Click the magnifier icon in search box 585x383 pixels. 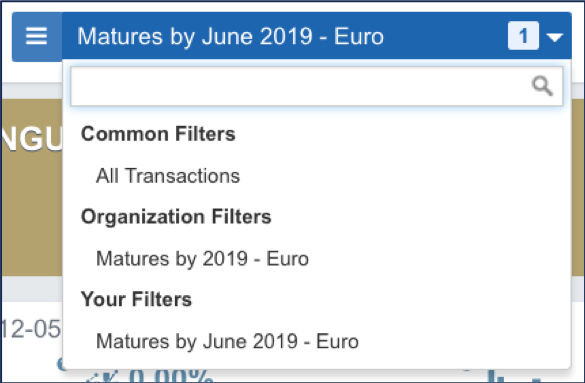[x=542, y=86]
